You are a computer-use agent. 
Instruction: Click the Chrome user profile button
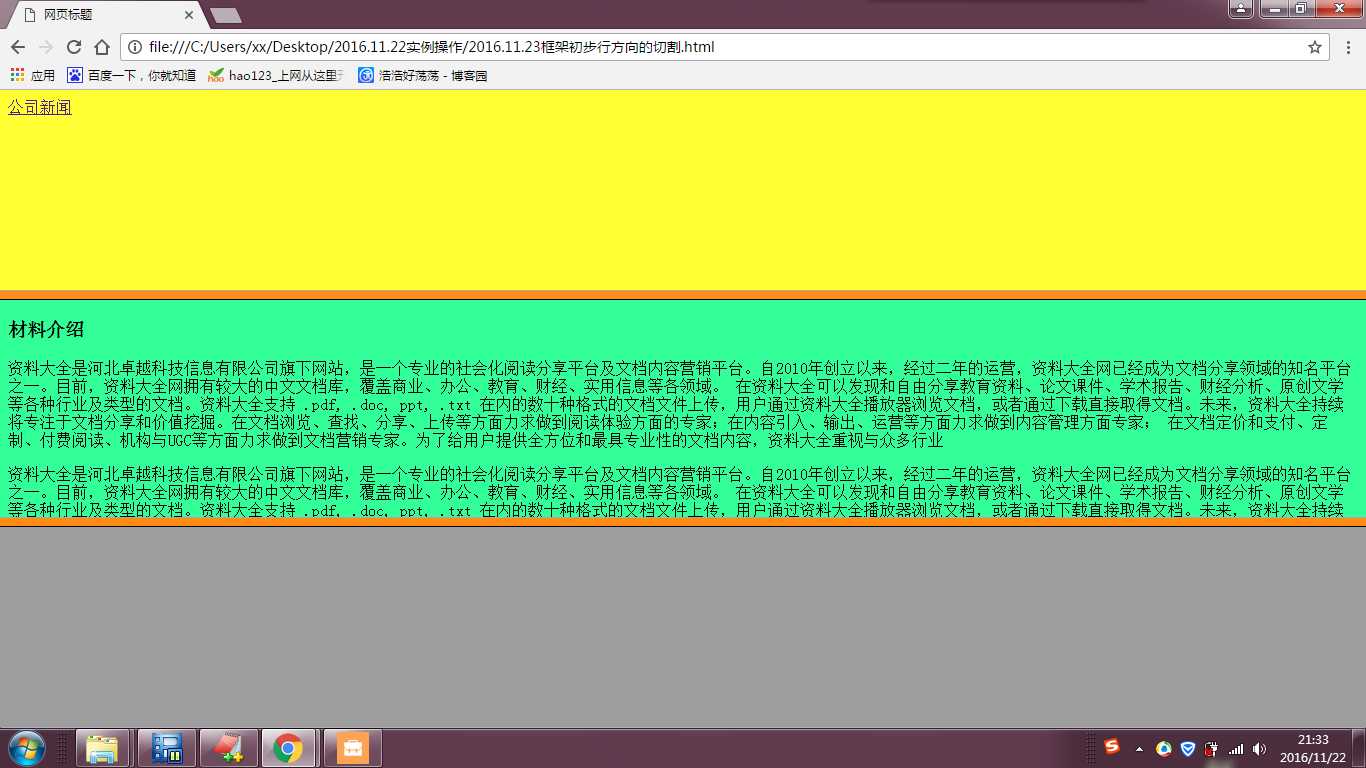point(1240,9)
